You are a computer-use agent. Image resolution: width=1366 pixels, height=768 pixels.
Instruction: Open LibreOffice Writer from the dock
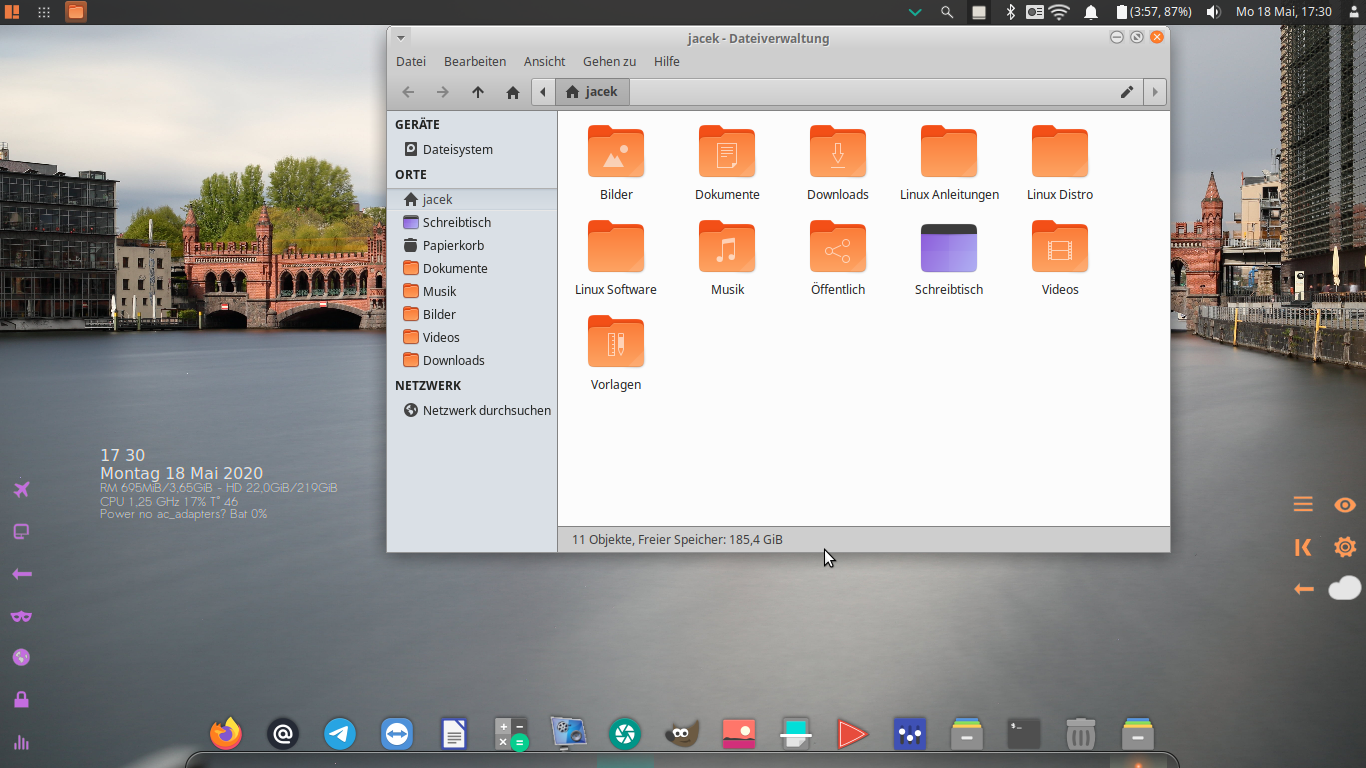coord(454,734)
